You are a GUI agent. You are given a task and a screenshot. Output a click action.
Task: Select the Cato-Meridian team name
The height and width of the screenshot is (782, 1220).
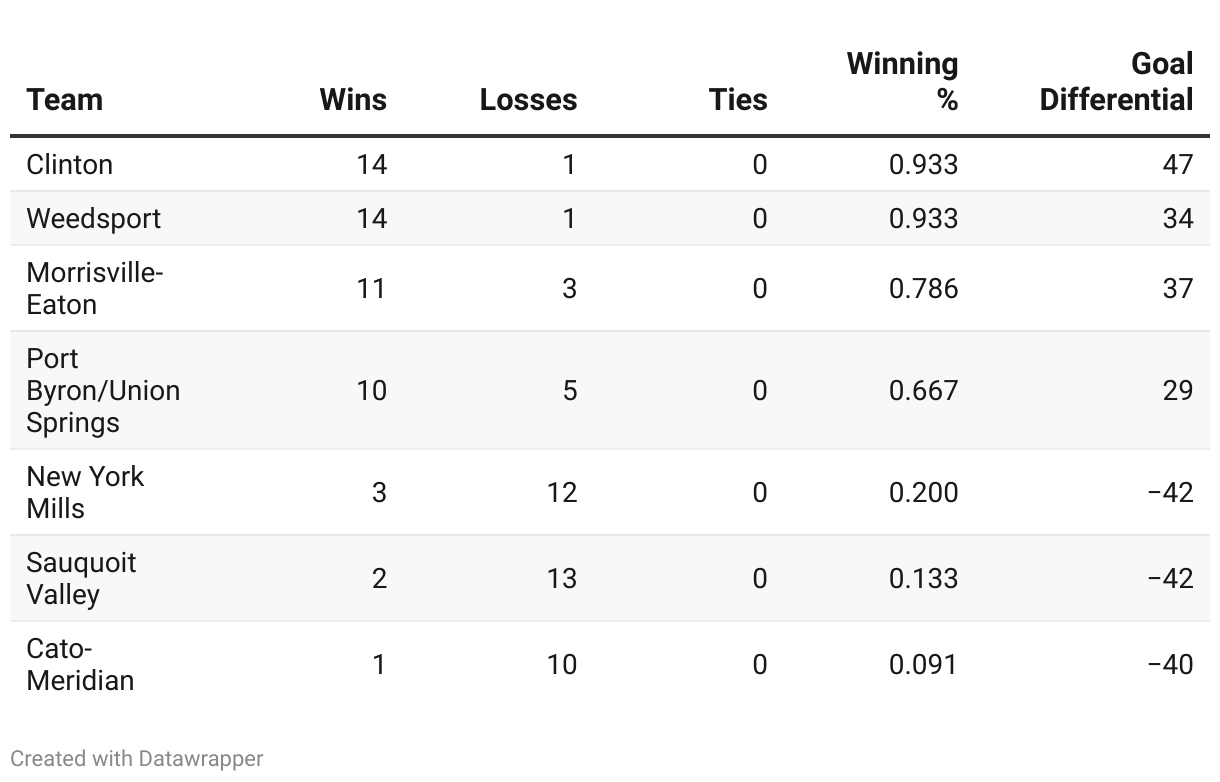pyautogui.click(x=80, y=664)
